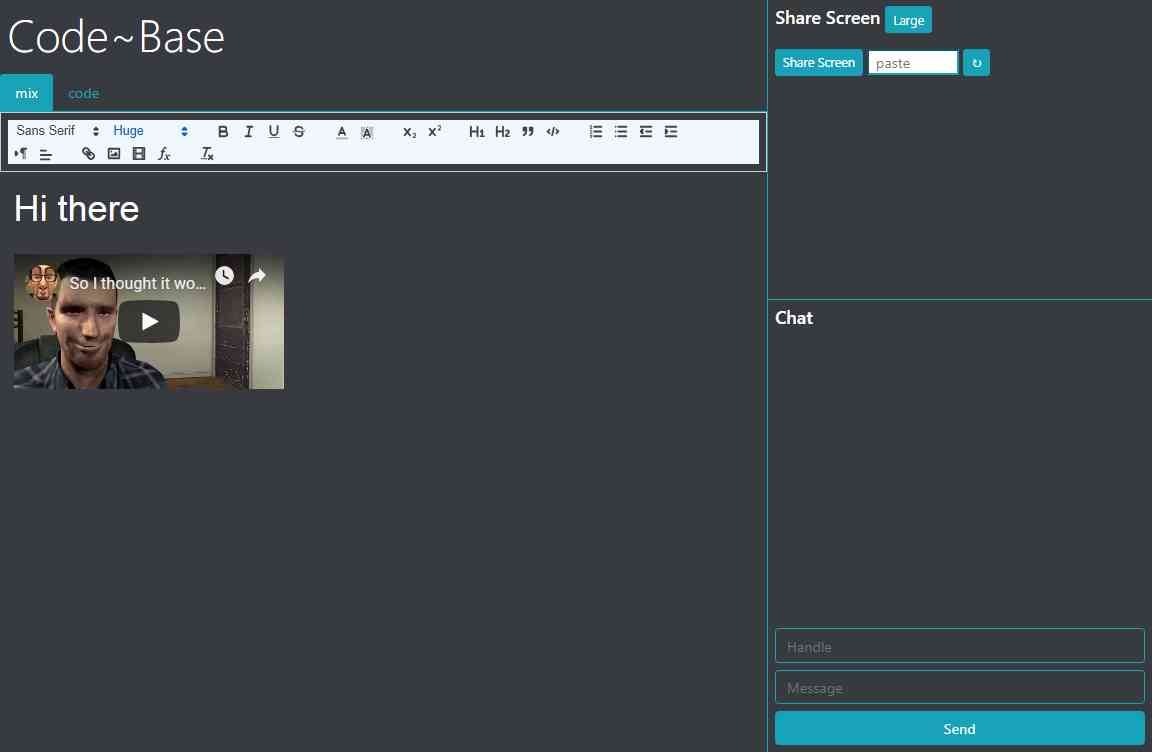Insert a formula with the fx icon
The width and height of the screenshot is (1152, 752).
click(165, 154)
